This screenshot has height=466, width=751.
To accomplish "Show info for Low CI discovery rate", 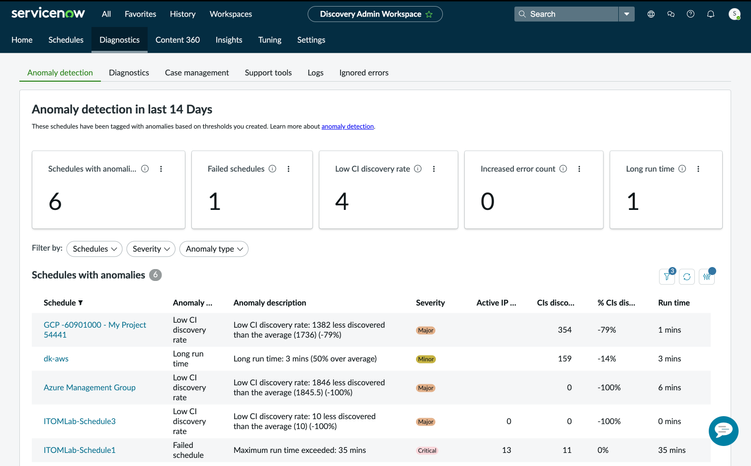I will coord(418,169).
